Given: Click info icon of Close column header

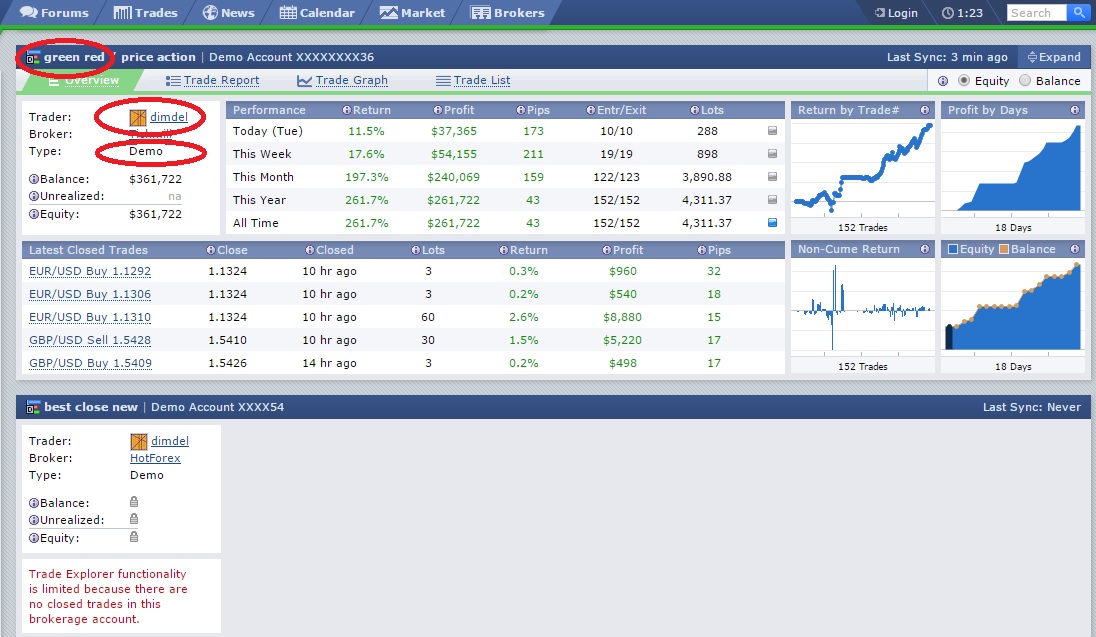Looking at the screenshot, I should coord(210,250).
